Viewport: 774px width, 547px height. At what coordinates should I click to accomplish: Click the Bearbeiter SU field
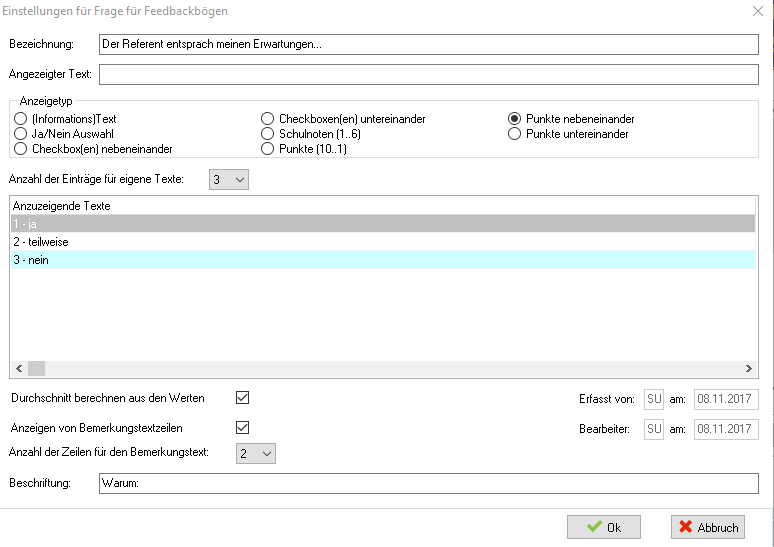pos(654,429)
